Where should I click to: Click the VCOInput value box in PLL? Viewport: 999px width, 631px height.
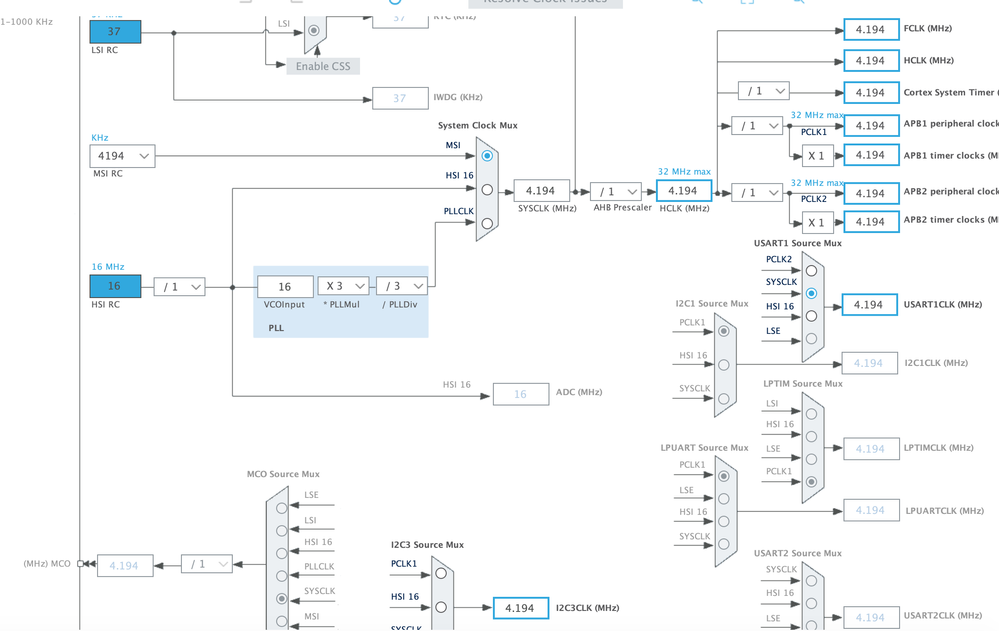click(285, 287)
